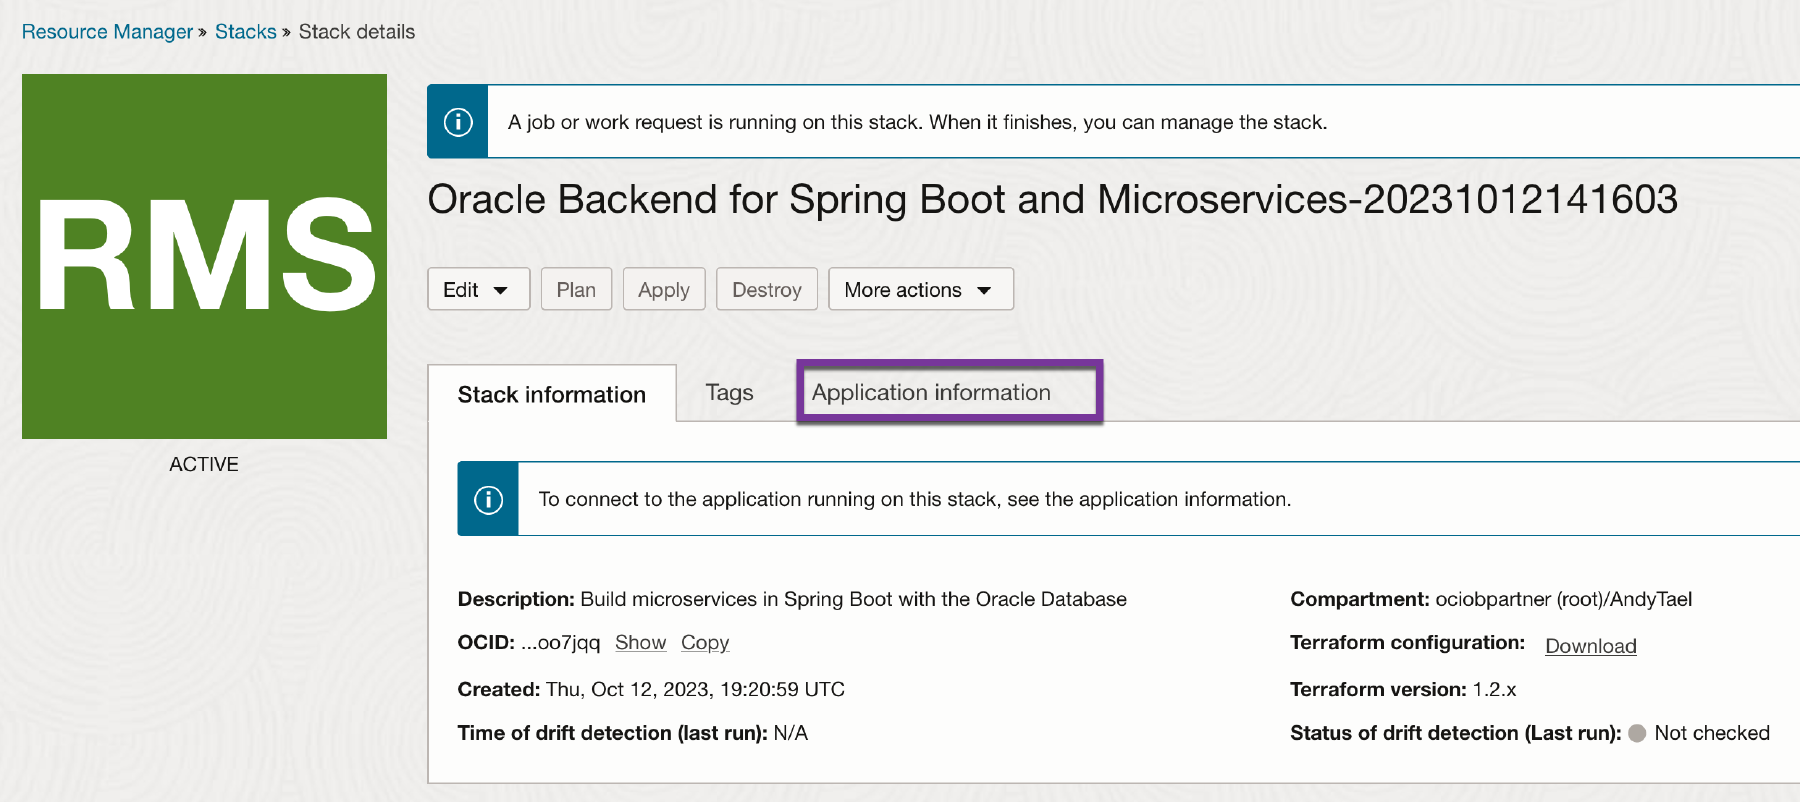Click the info icon in the top job banner
This screenshot has height=802, width=1800.
pos(458,122)
